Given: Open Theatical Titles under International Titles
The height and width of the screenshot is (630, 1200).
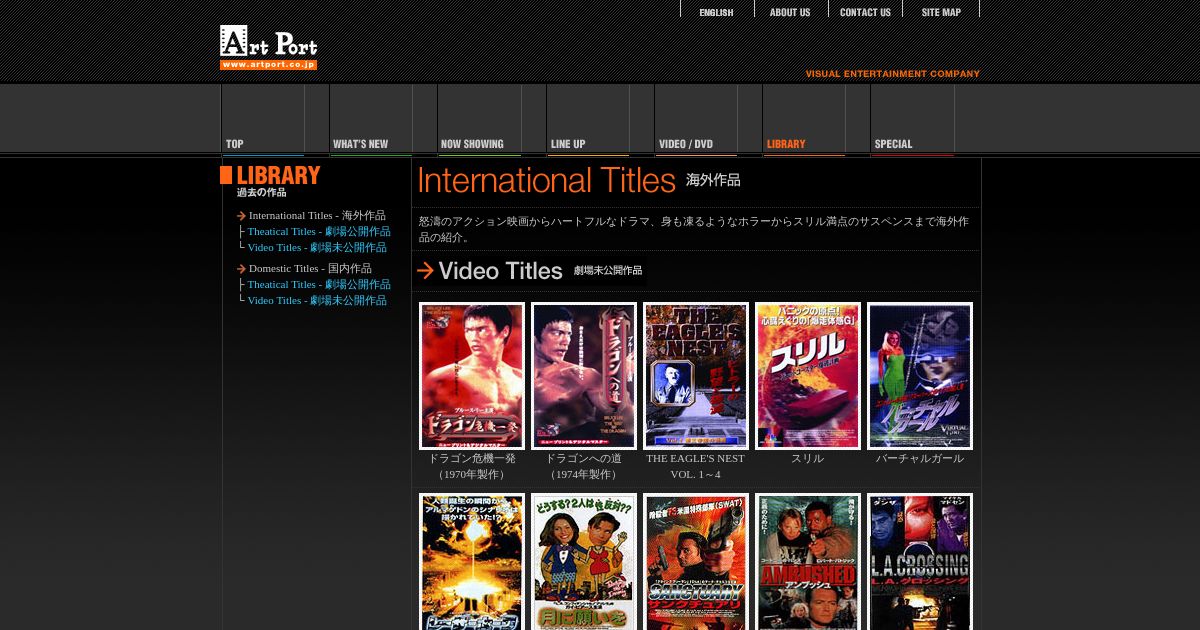Looking at the screenshot, I should click(x=319, y=231).
